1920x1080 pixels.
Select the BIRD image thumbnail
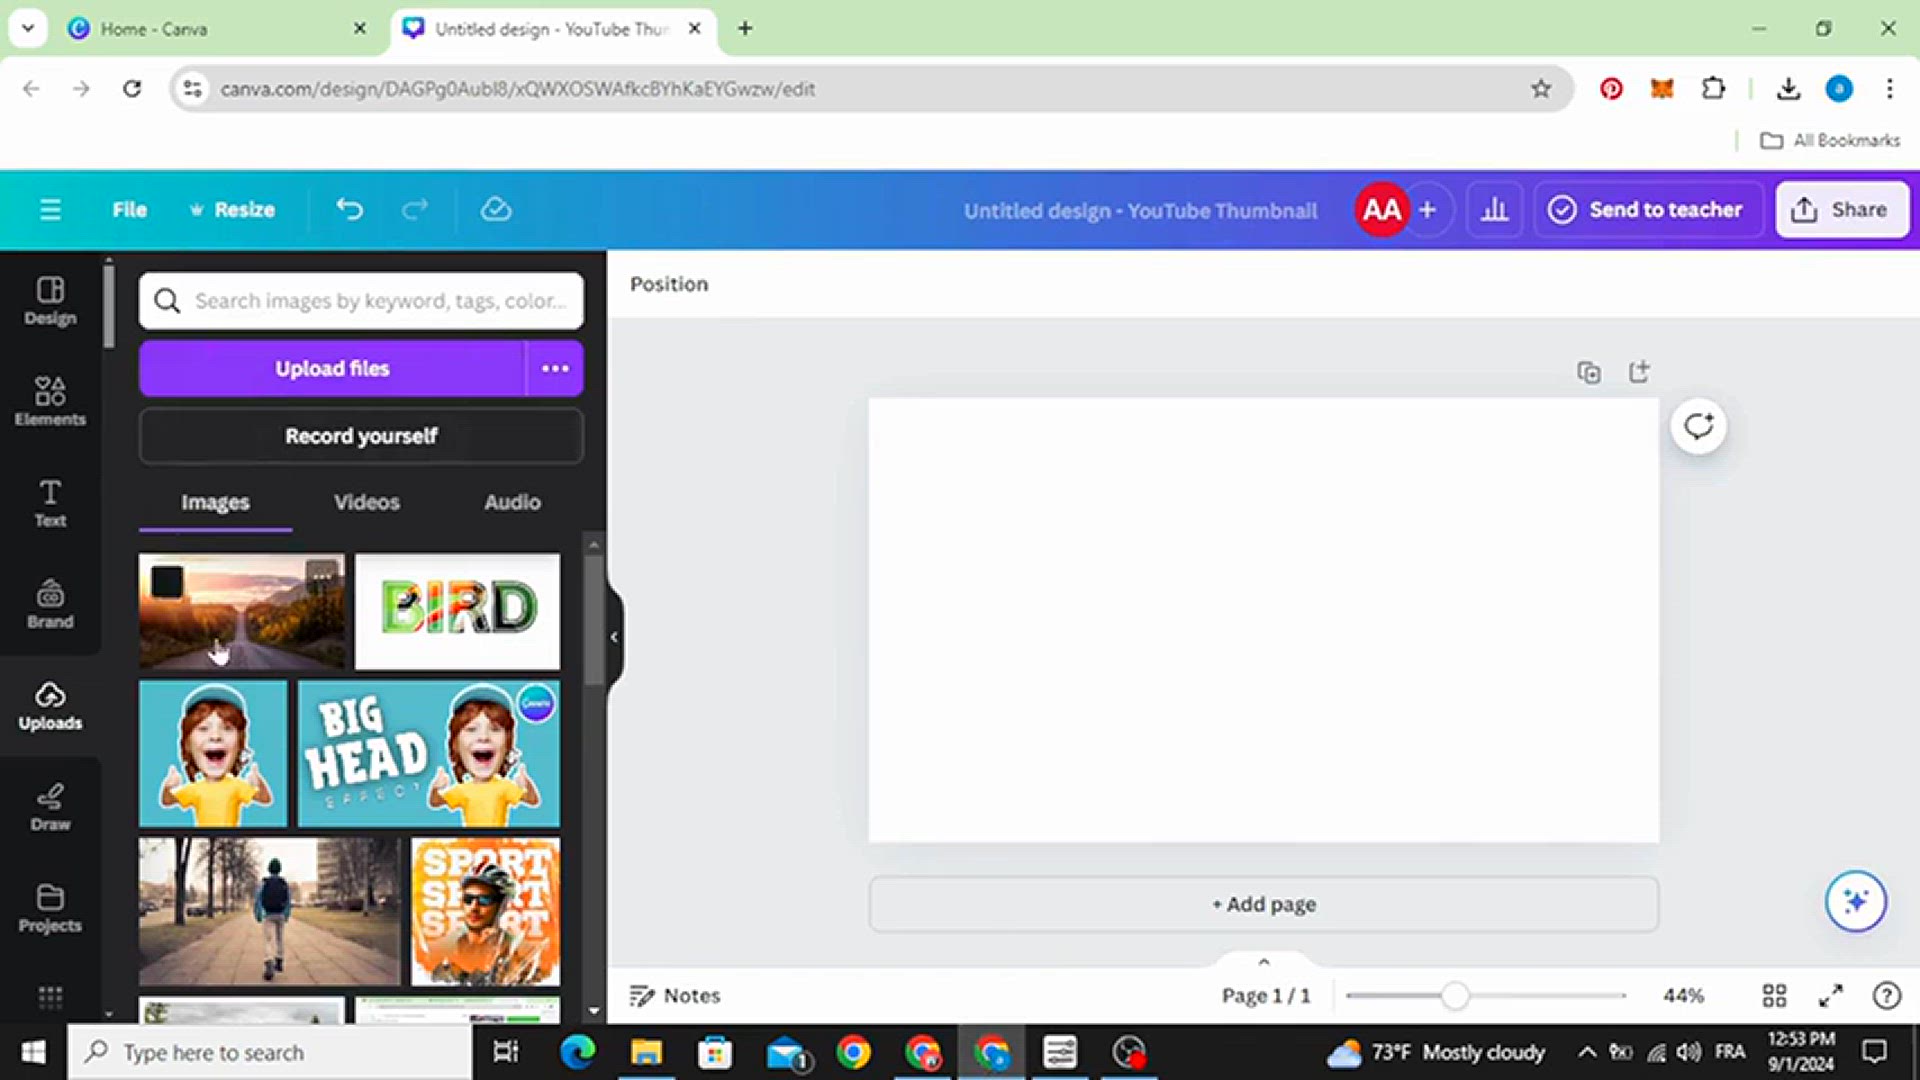pos(457,611)
